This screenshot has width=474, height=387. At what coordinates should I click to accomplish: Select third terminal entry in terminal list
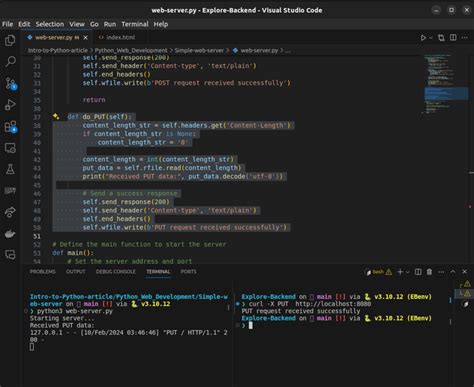tap(466, 304)
